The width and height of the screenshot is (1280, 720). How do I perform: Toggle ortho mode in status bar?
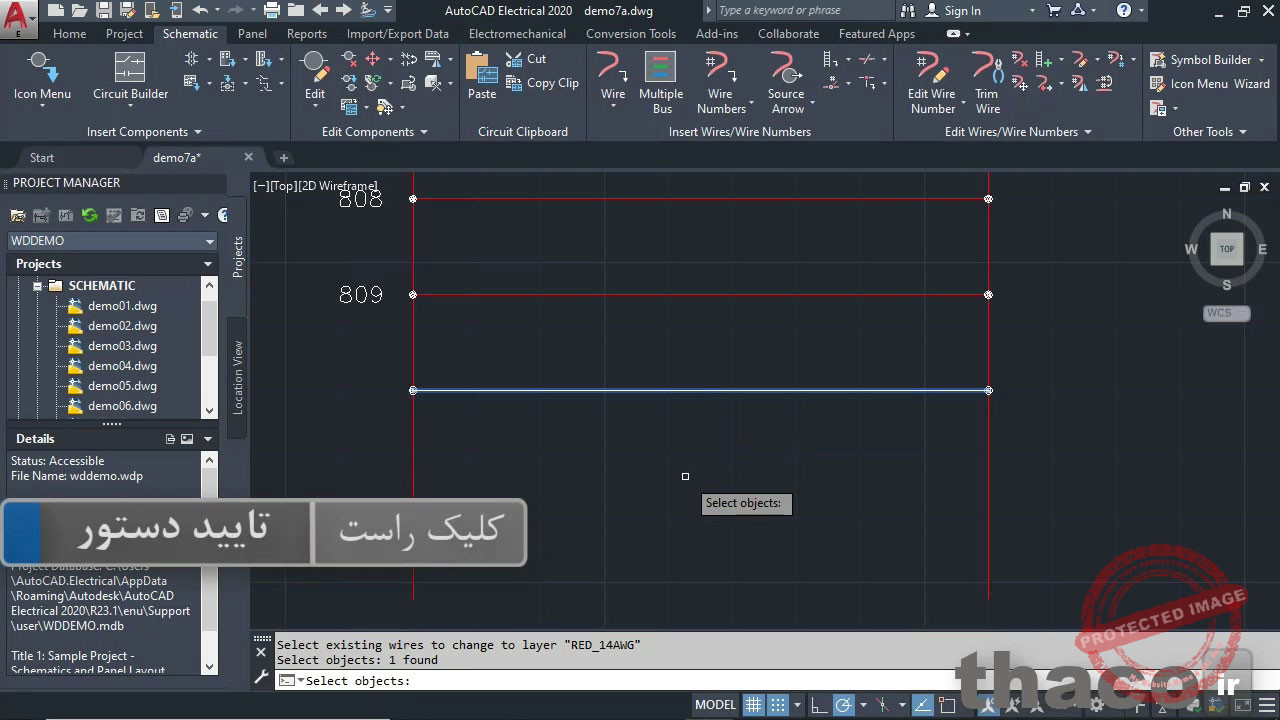pos(817,705)
